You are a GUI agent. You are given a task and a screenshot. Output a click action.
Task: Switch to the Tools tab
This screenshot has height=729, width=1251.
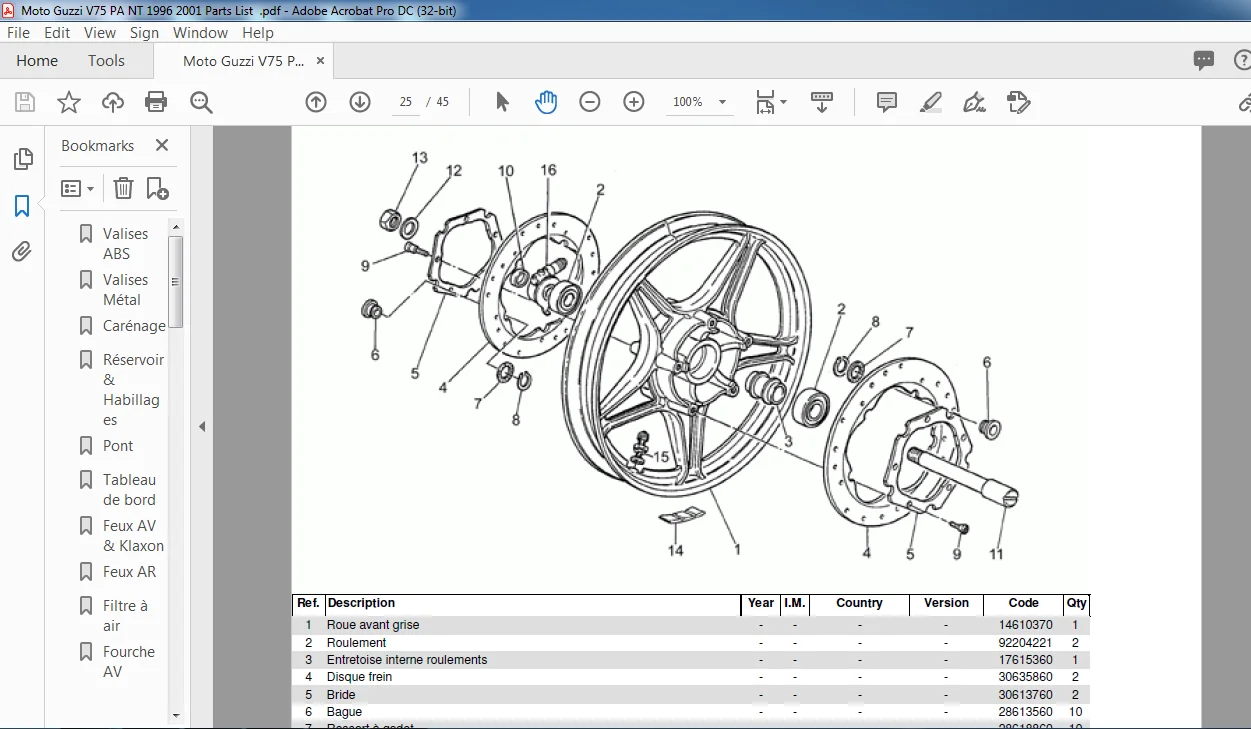[x=106, y=61]
